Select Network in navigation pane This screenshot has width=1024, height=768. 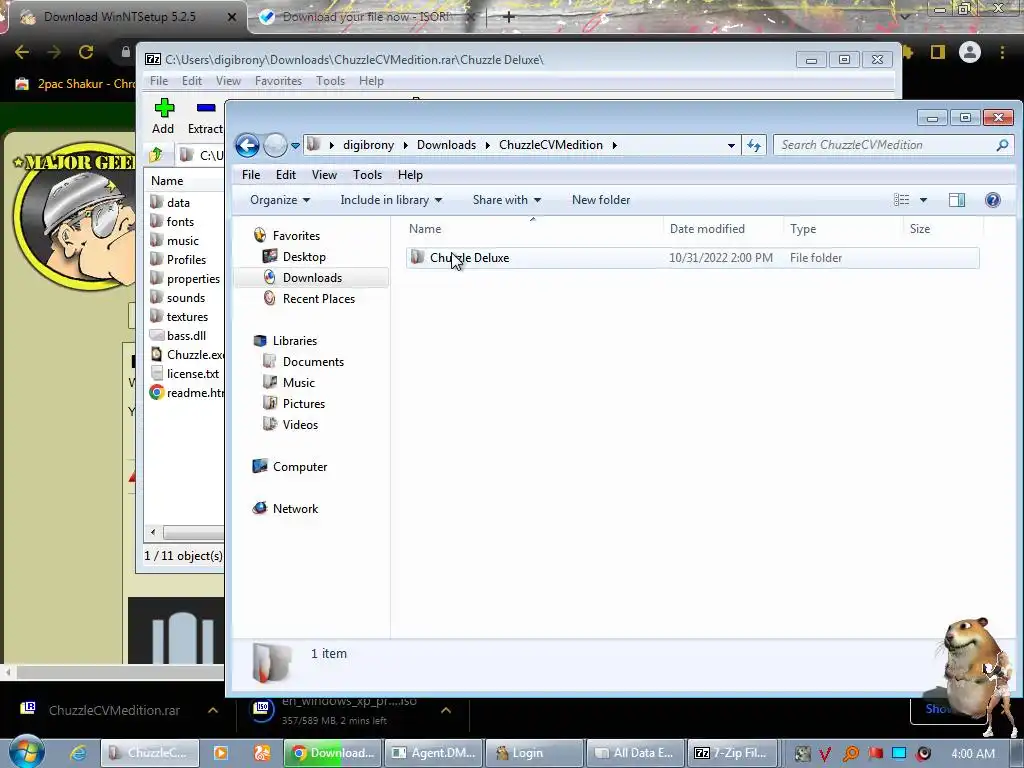point(295,509)
